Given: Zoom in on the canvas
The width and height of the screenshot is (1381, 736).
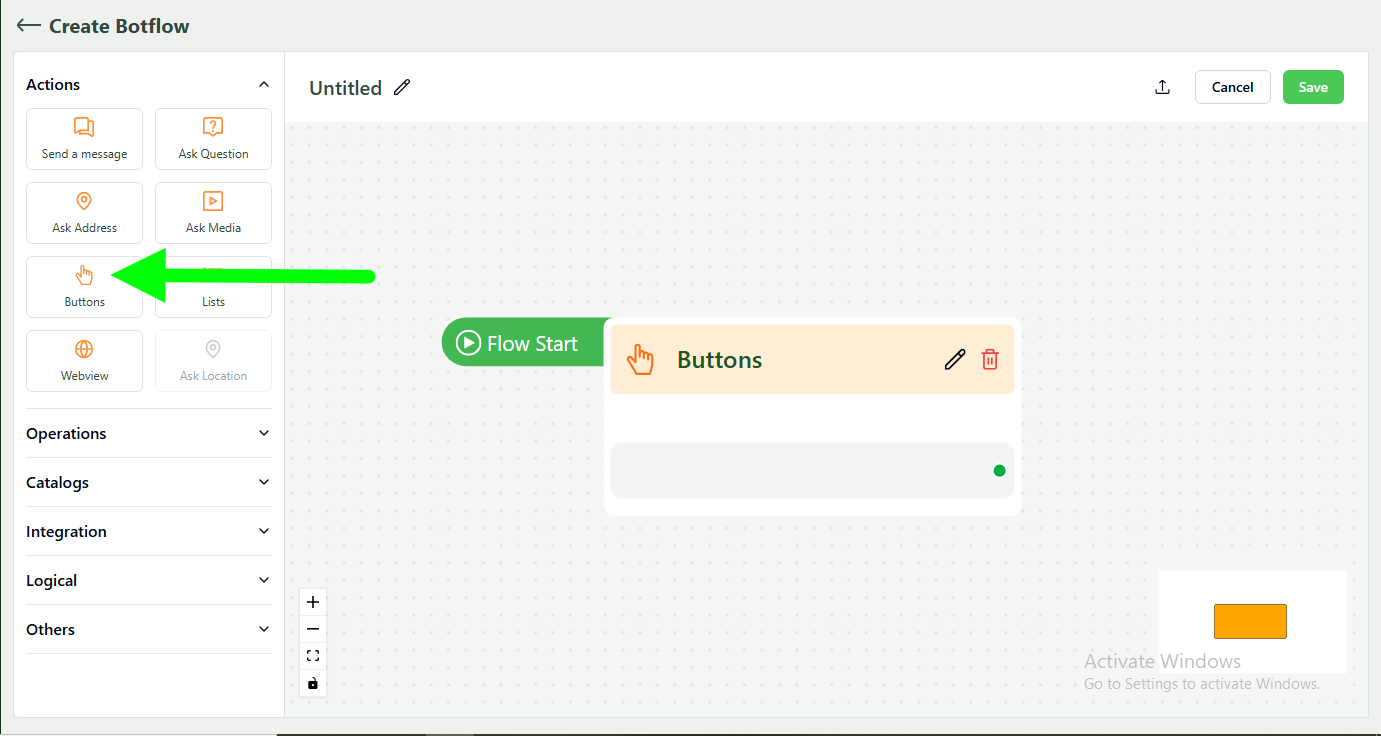Looking at the screenshot, I should [312, 601].
